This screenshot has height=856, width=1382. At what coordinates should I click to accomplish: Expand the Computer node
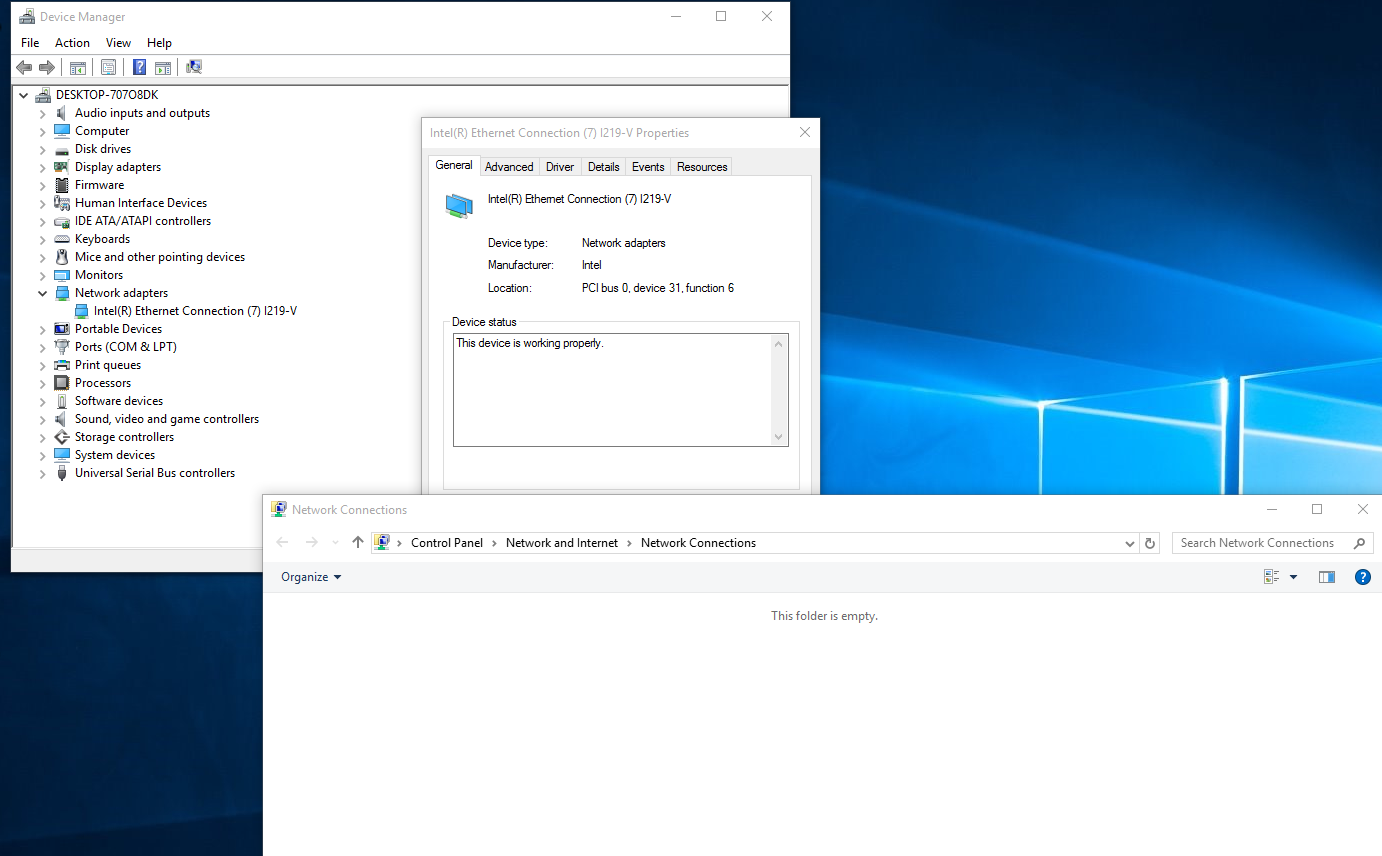click(42, 131)
